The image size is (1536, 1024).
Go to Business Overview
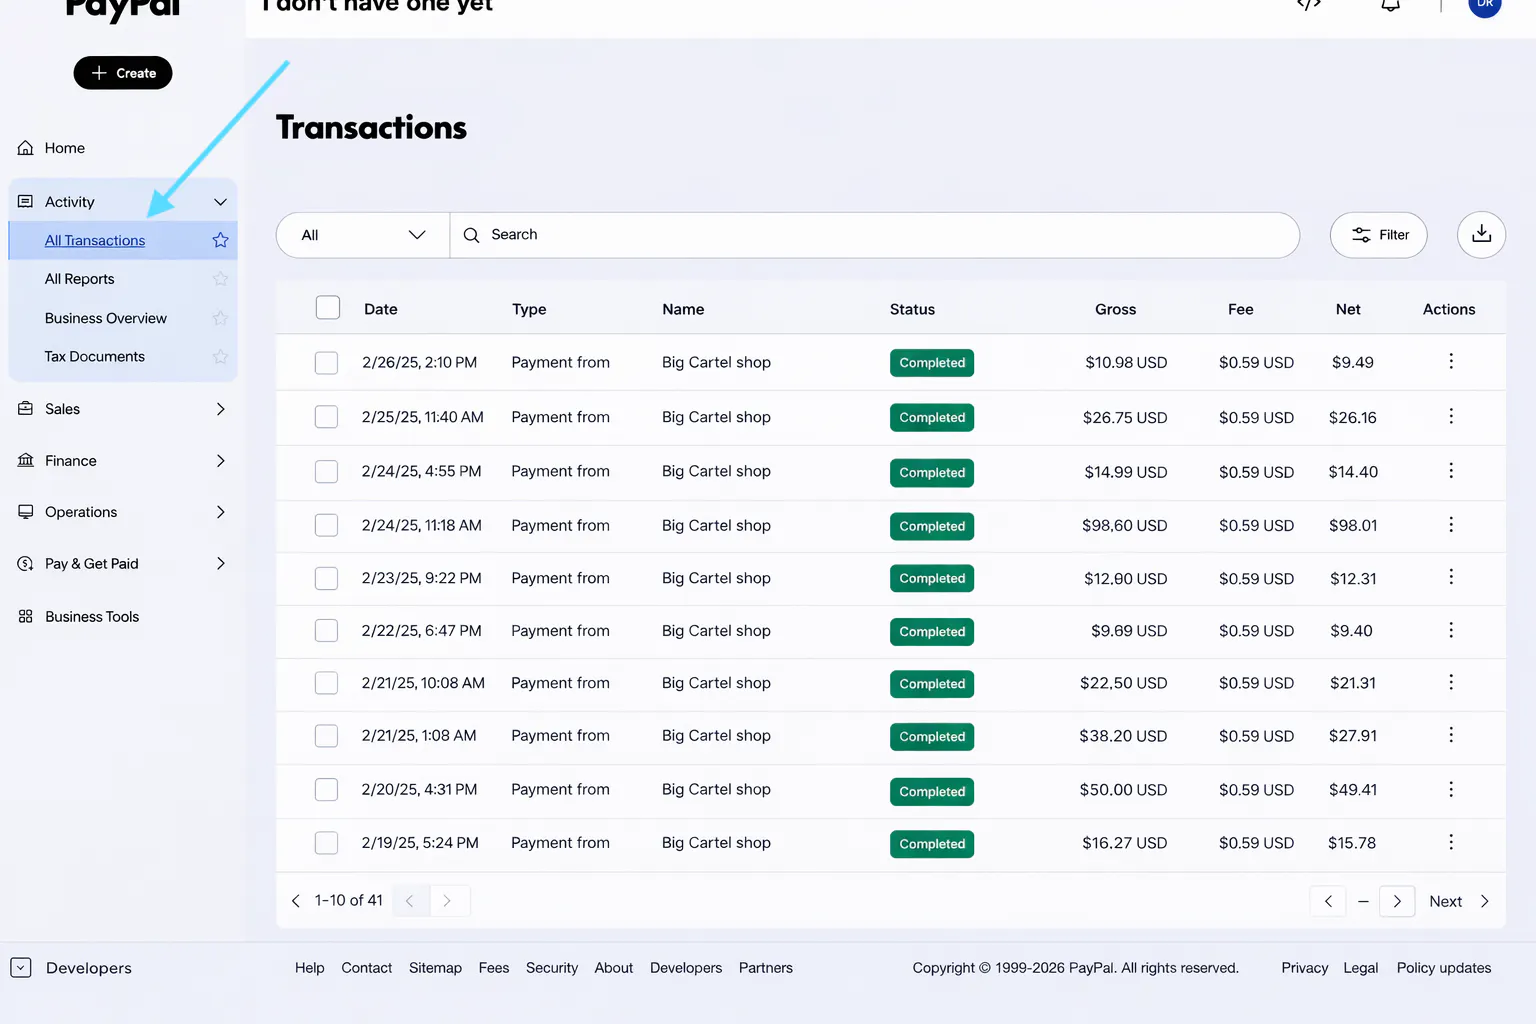point(106,318)
